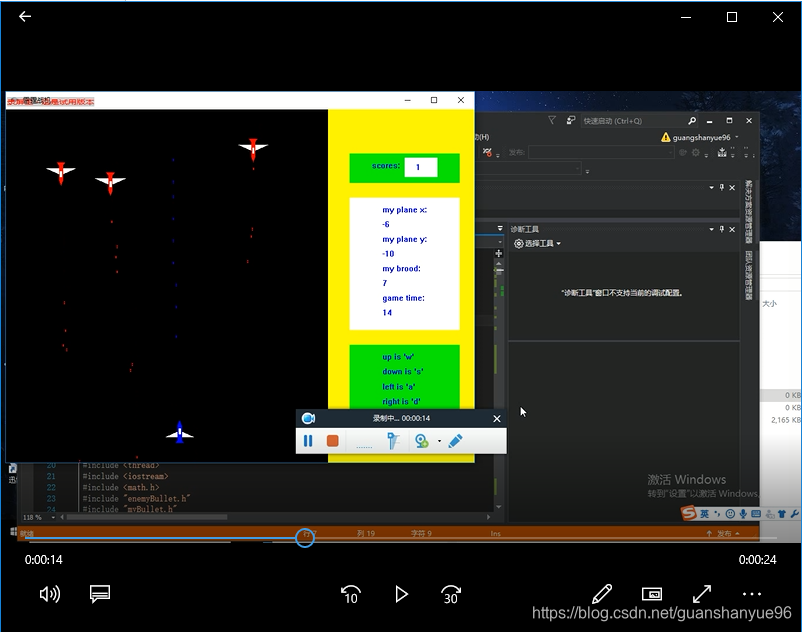Select the recorder's blue pencil draw tool

tap(455, 441)
